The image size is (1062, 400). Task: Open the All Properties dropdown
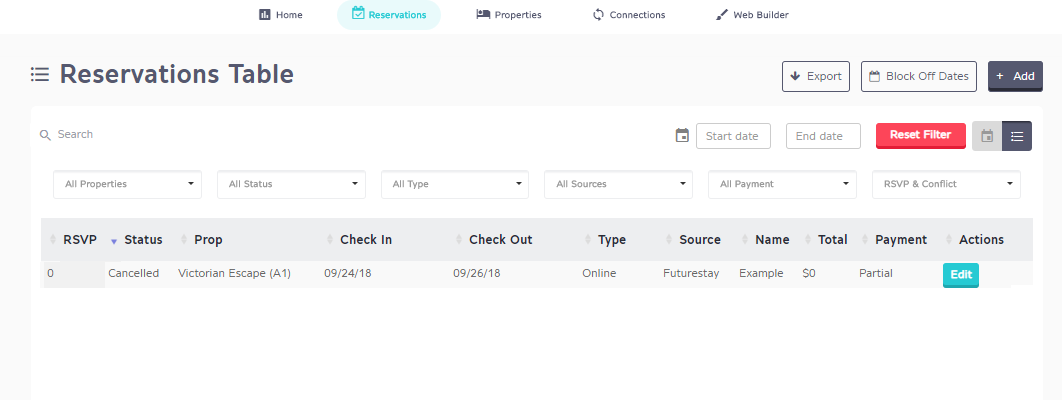click(127, 184)
